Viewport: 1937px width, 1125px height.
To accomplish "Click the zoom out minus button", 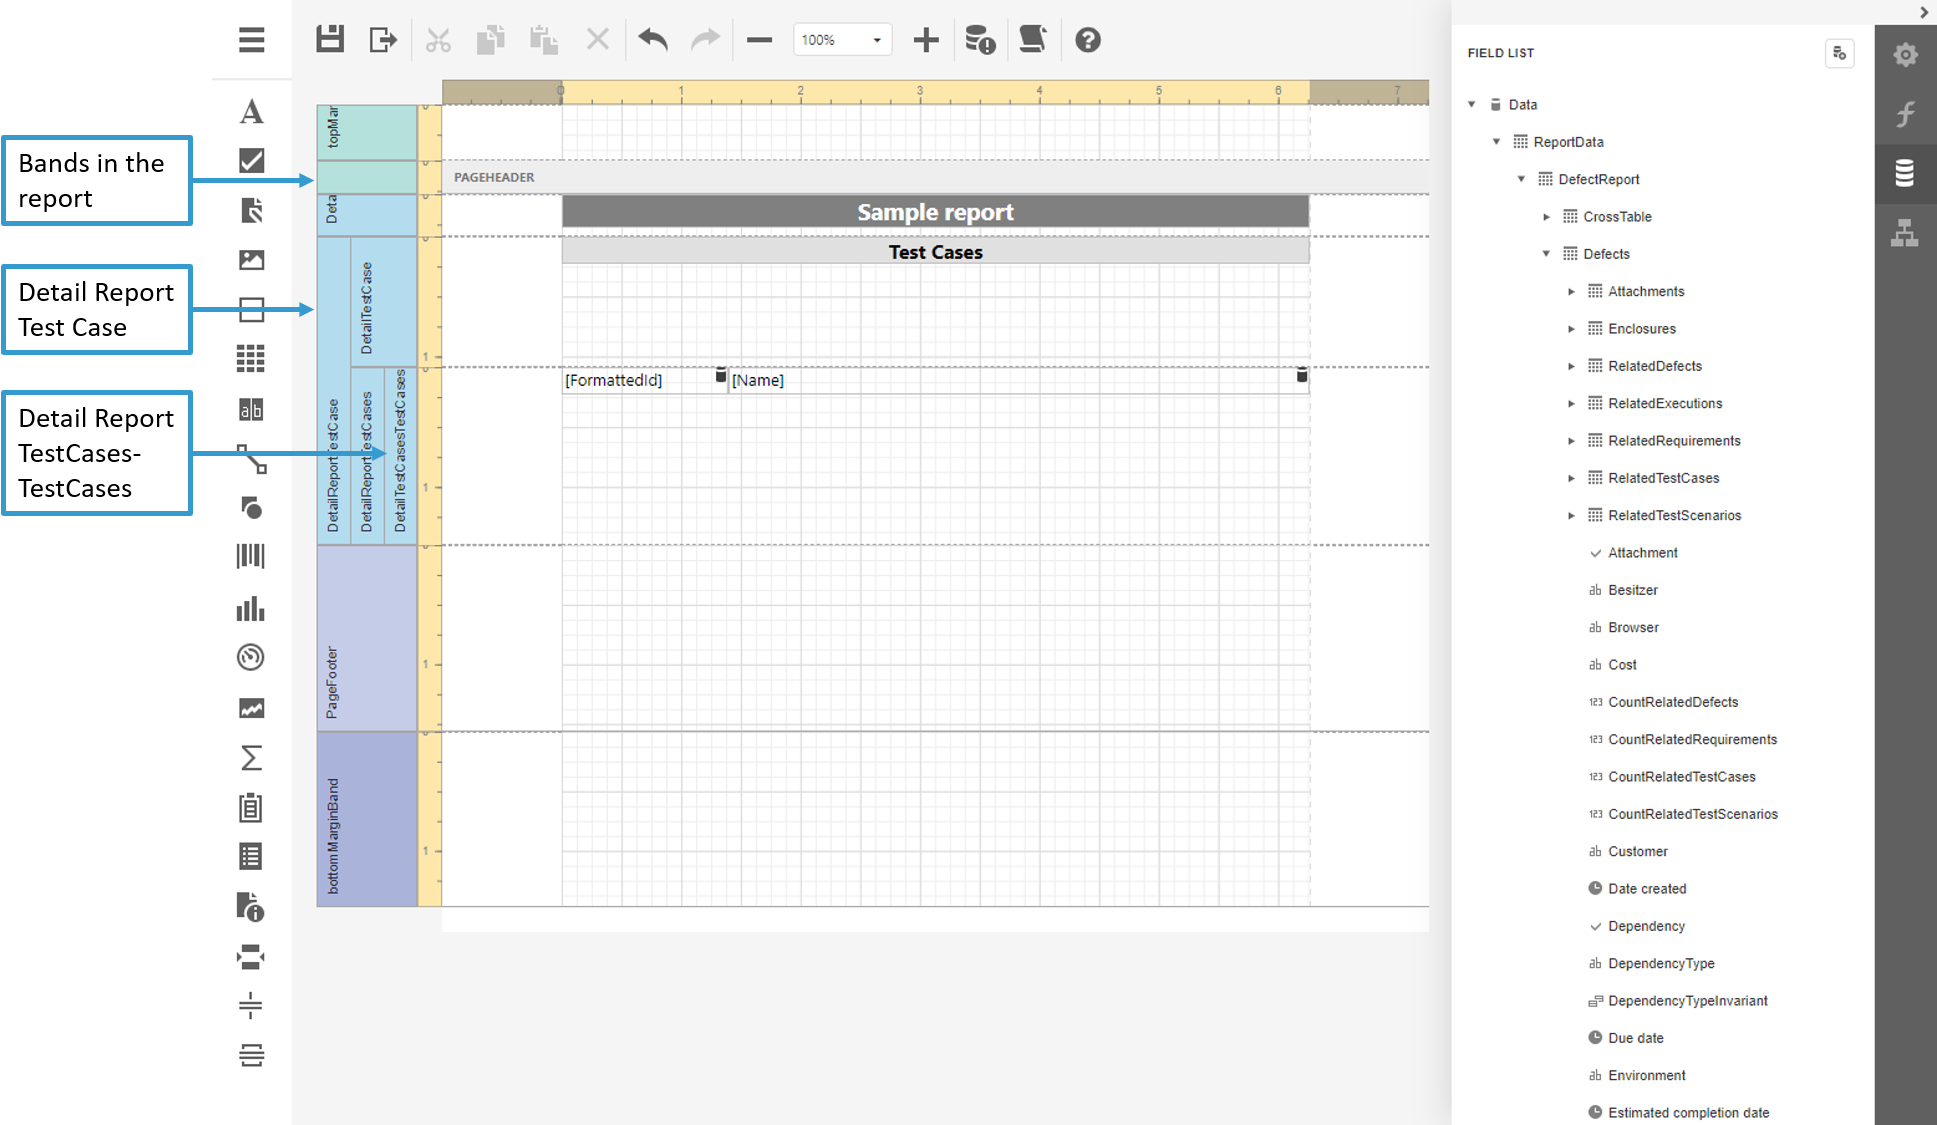I will (x=760, y=40).
